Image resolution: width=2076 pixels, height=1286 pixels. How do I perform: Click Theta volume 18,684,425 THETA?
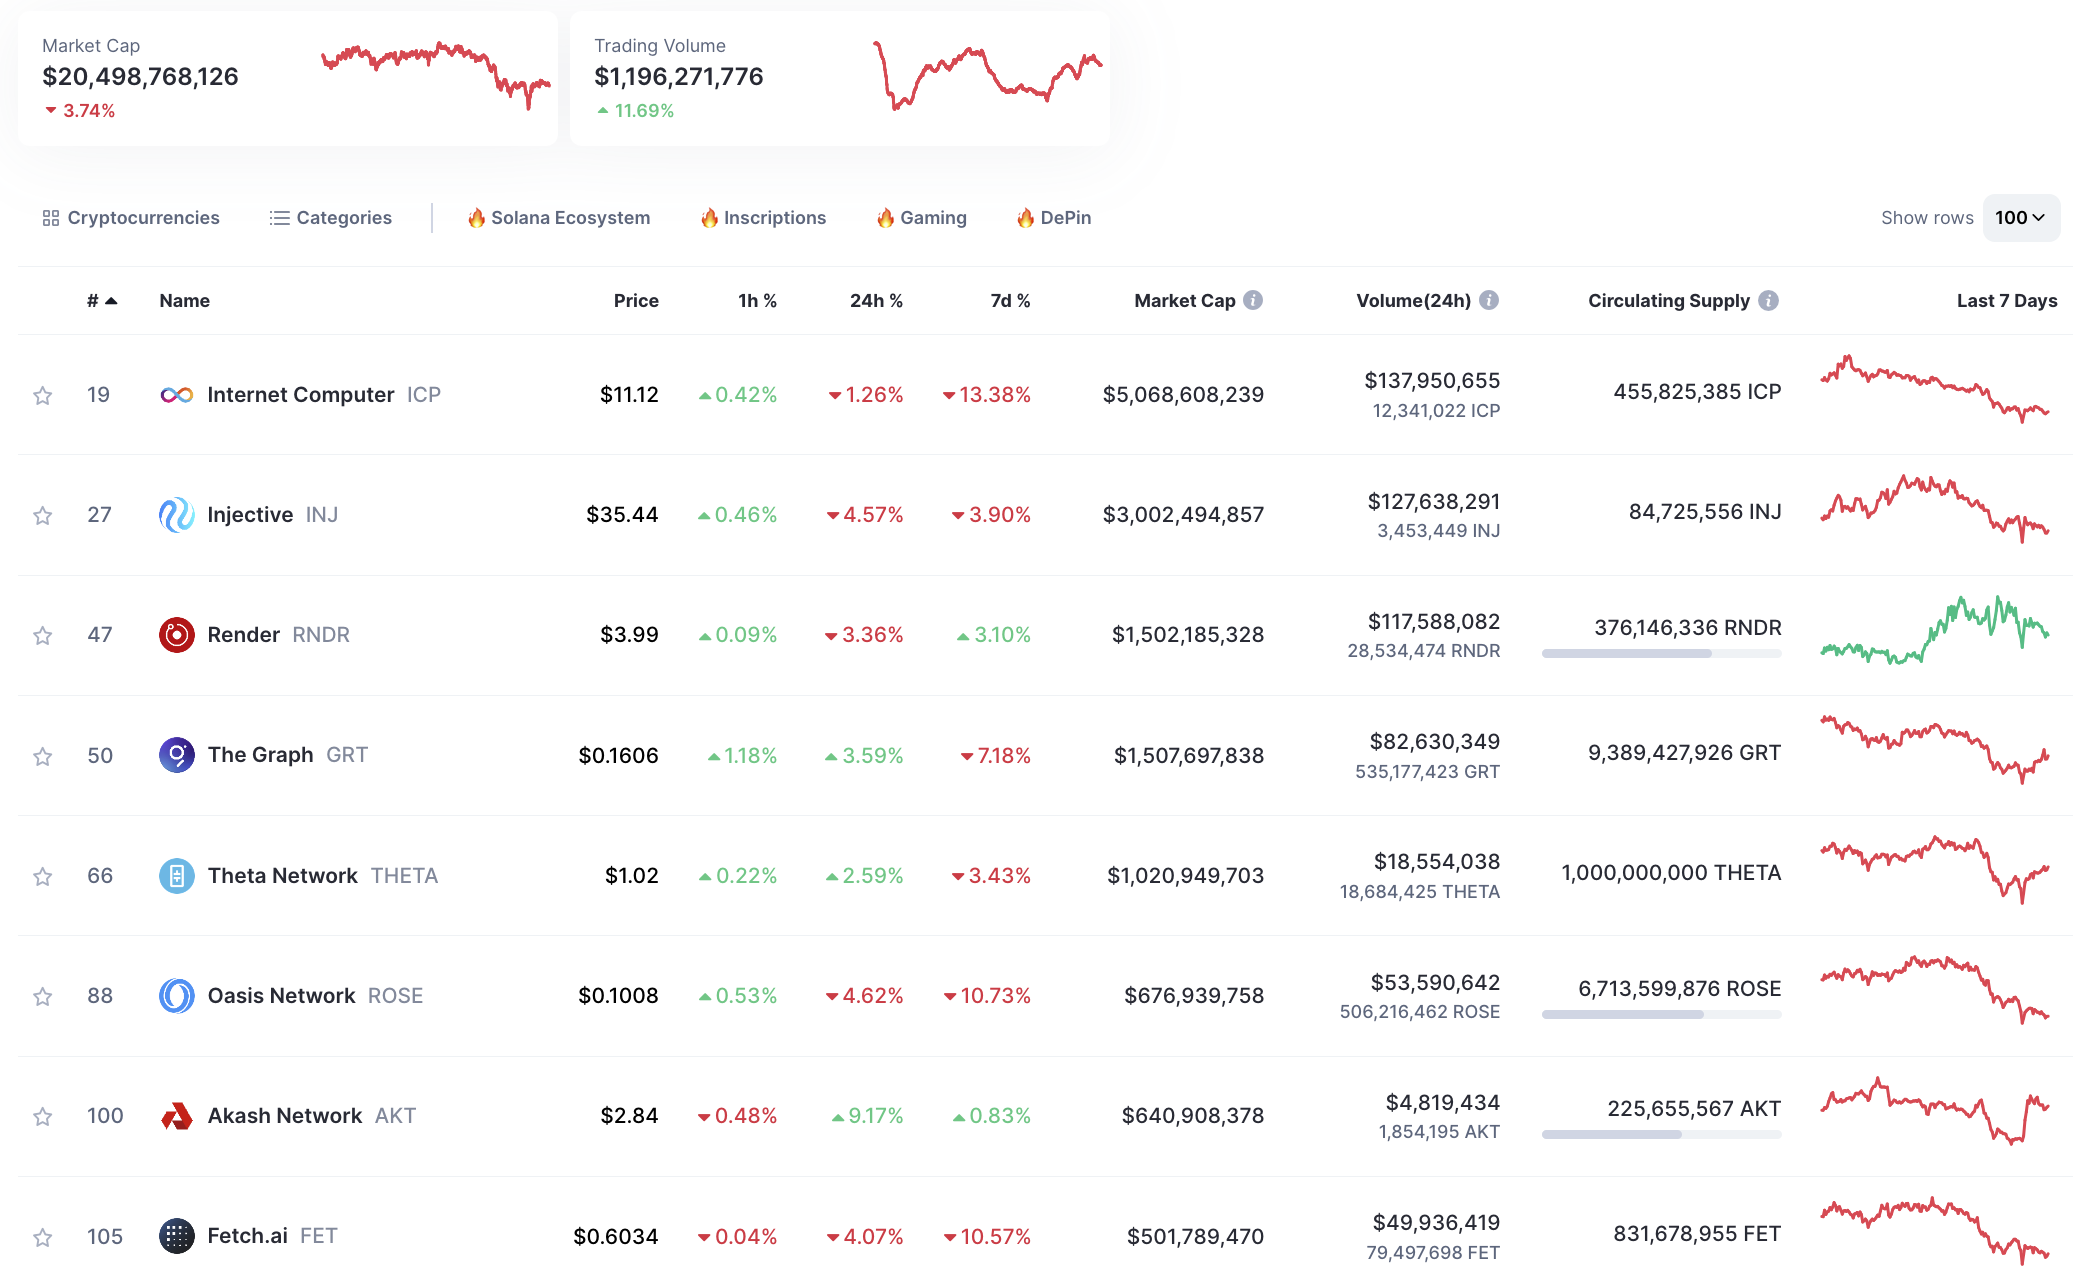click(1420, 892)
